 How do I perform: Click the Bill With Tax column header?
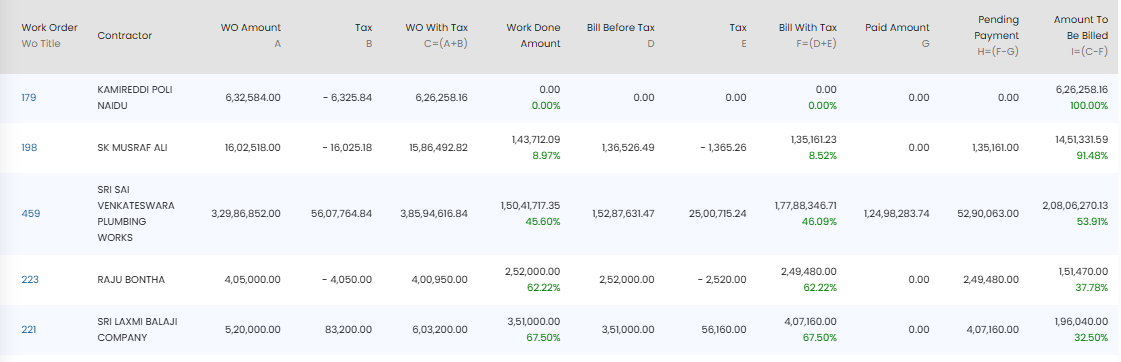point(808,28)
